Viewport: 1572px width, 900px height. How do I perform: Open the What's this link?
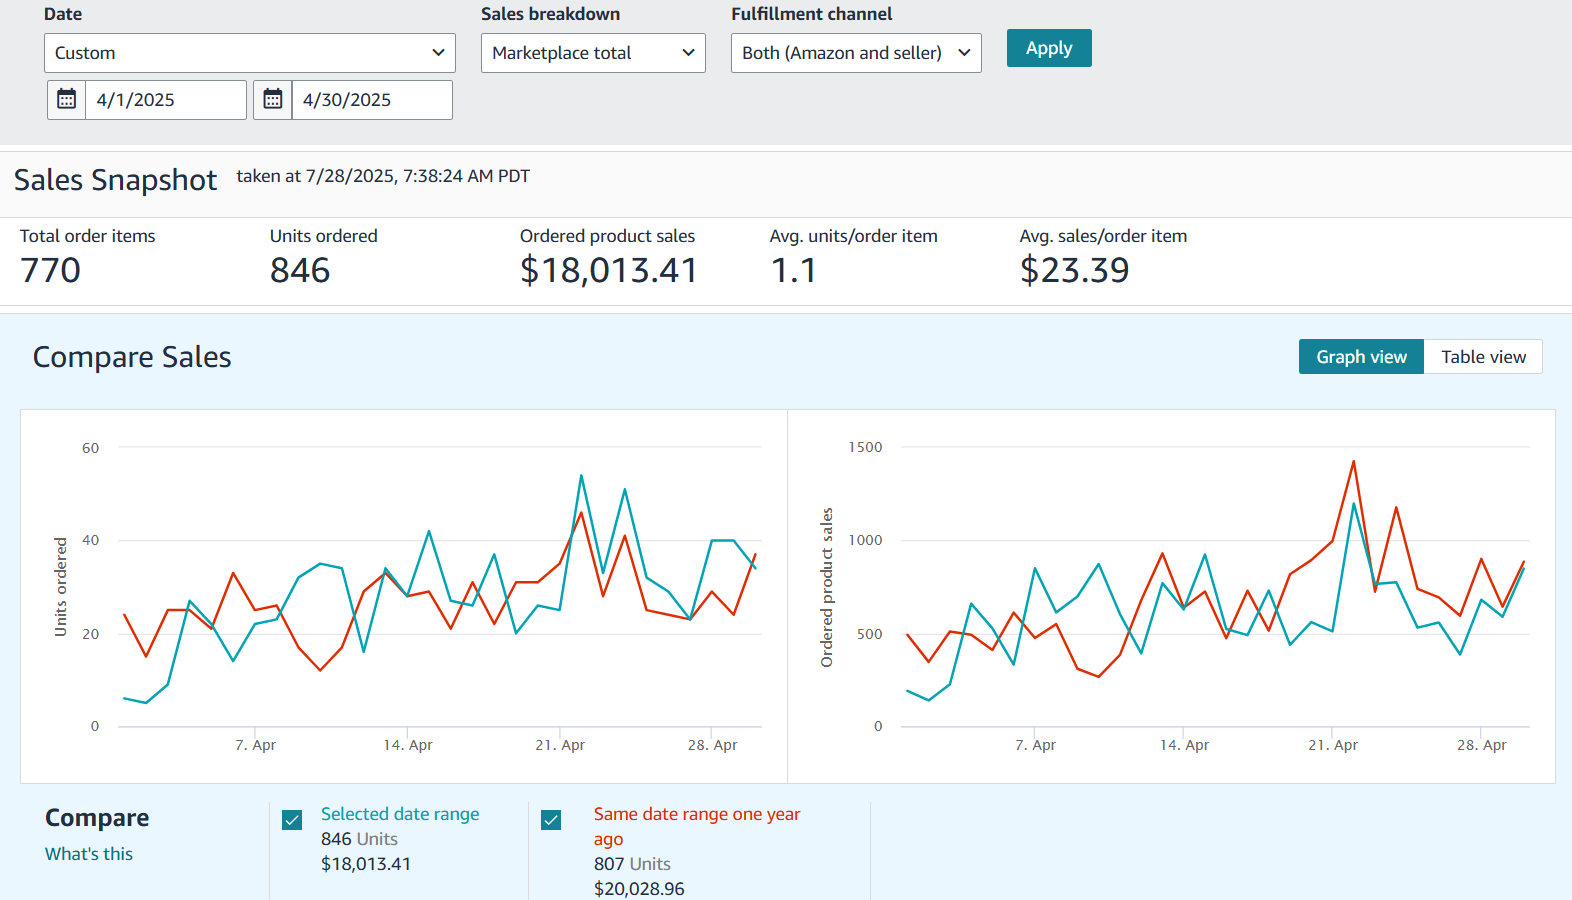(x=89, y=854)
